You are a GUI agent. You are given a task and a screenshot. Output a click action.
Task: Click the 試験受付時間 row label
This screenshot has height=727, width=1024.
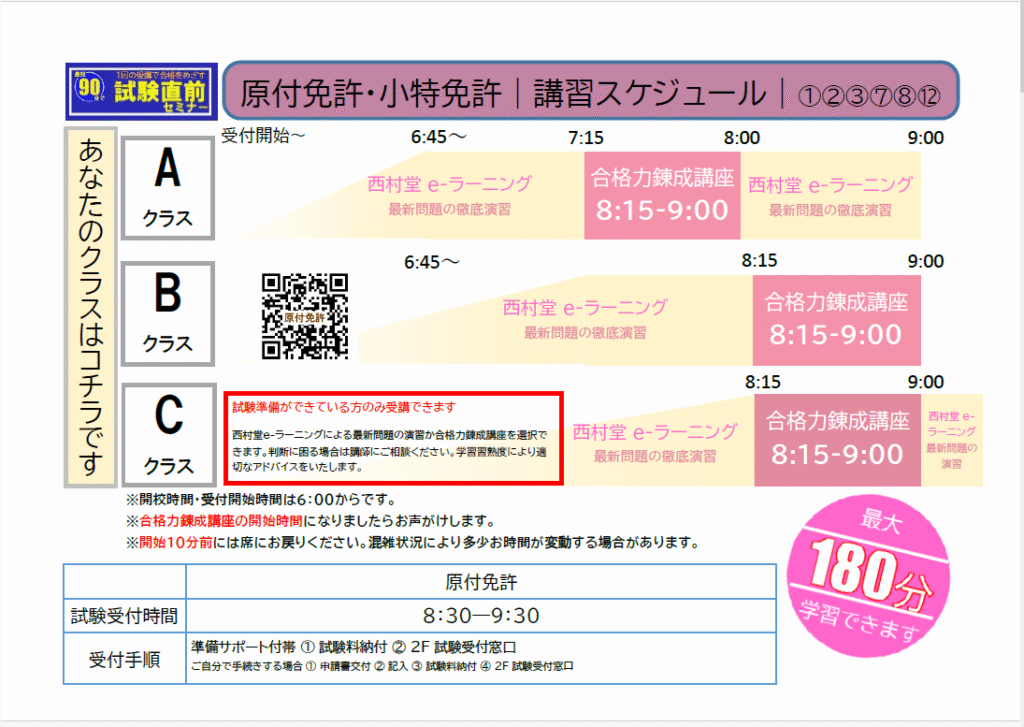point(124,614)
